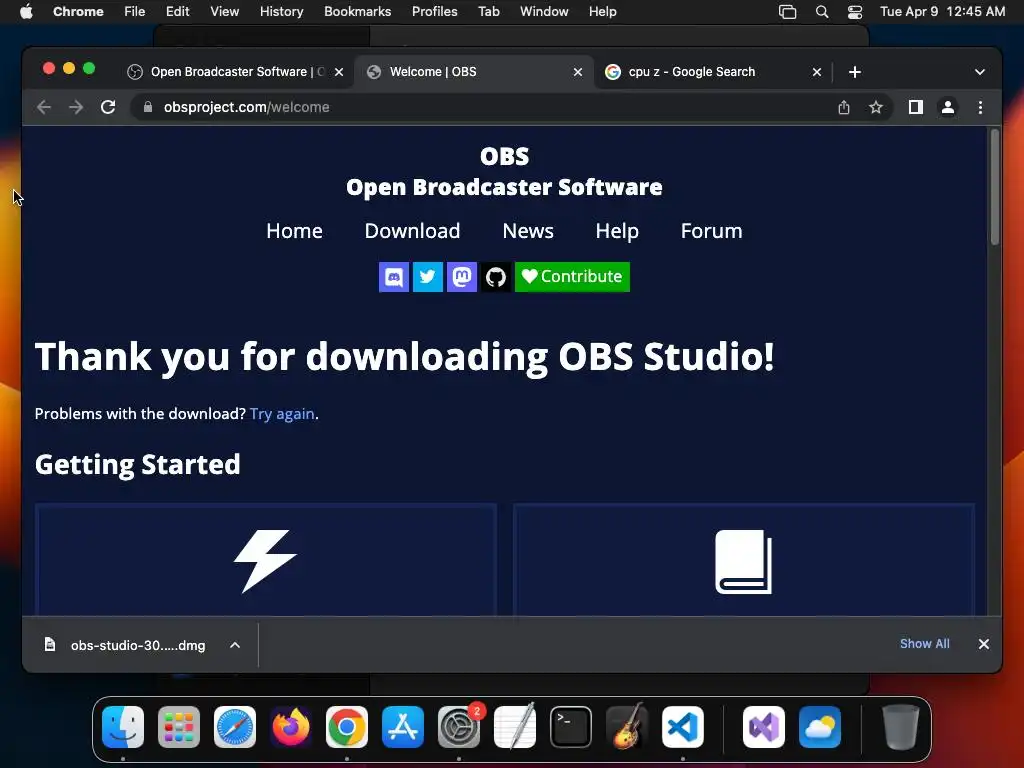This screenshot has width=1024, height=768.
Task: Click Show All downloads
Action: point(925,644)
